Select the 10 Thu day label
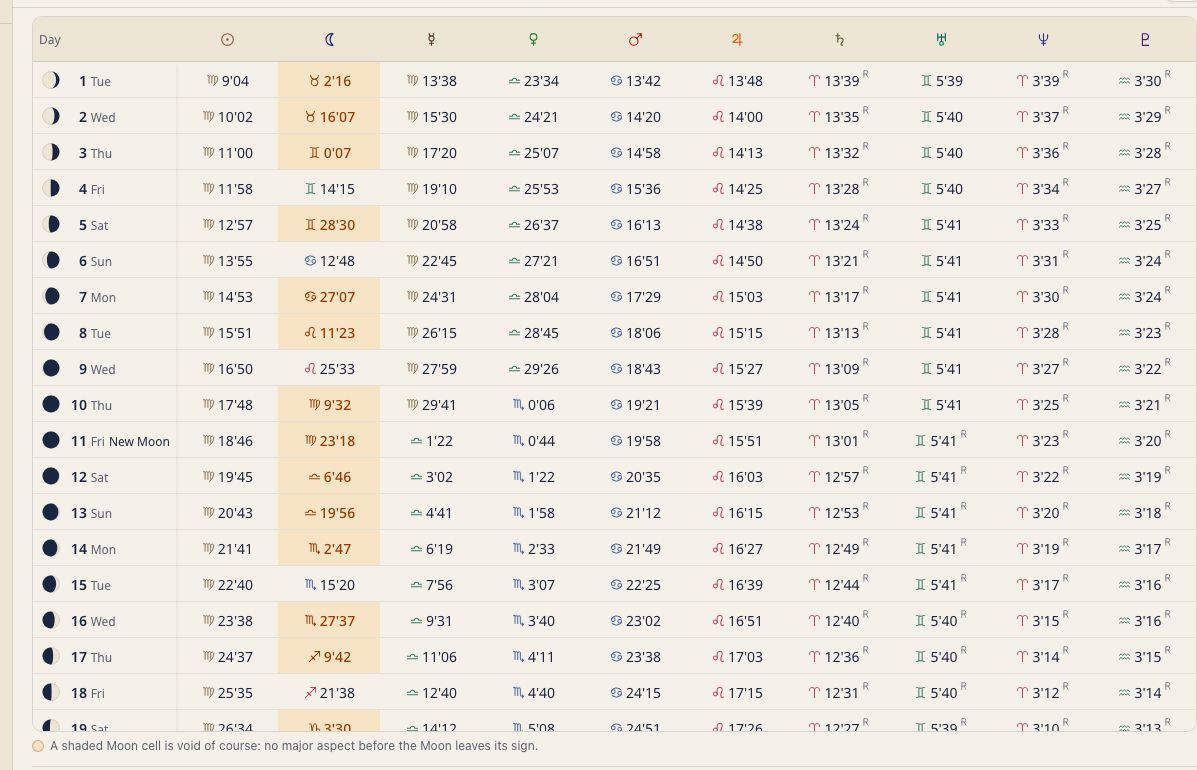1197x770 pixels. pyautogui.click(x=91, y=405)
